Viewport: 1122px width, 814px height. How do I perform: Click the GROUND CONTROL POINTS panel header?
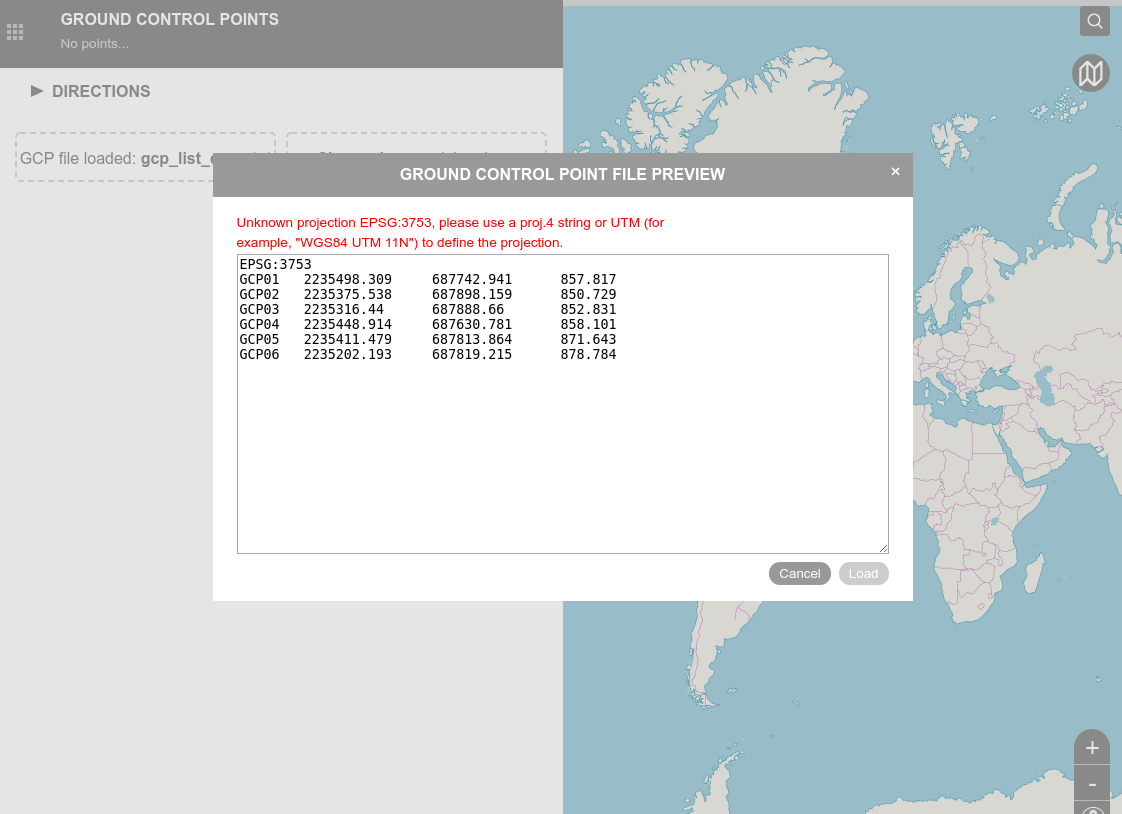click(169, 18)
